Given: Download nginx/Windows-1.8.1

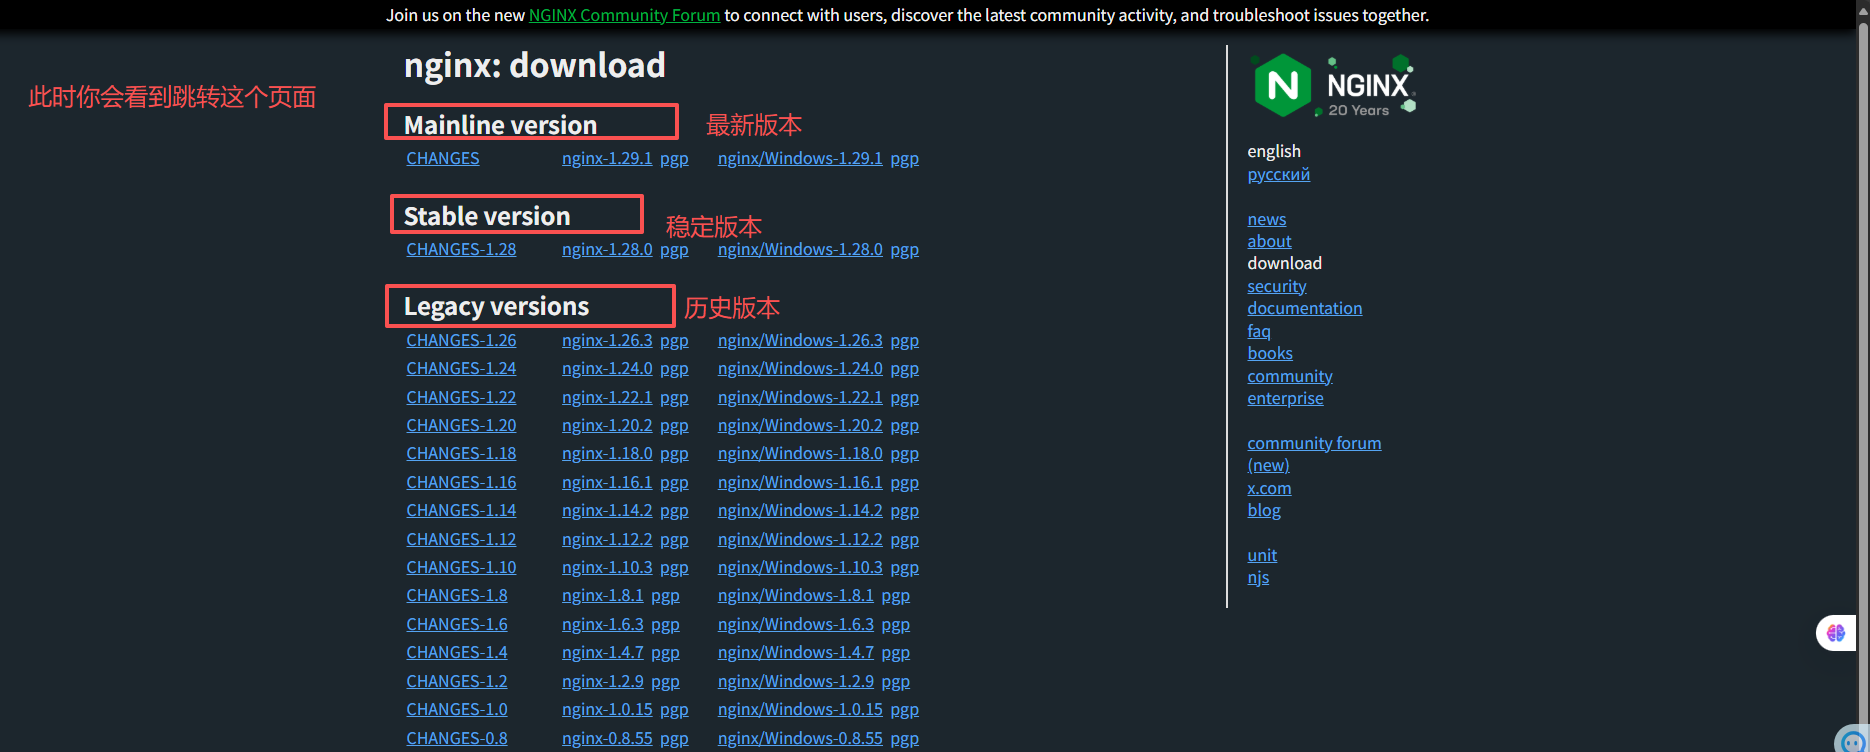Looking at the screenshot, I should (796, 595).
